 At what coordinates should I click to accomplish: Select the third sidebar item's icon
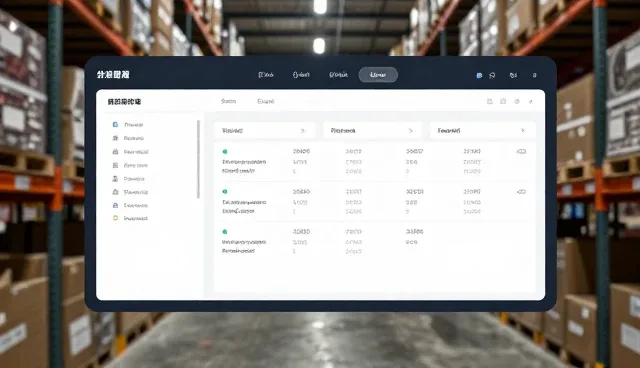tap(115, 152)
